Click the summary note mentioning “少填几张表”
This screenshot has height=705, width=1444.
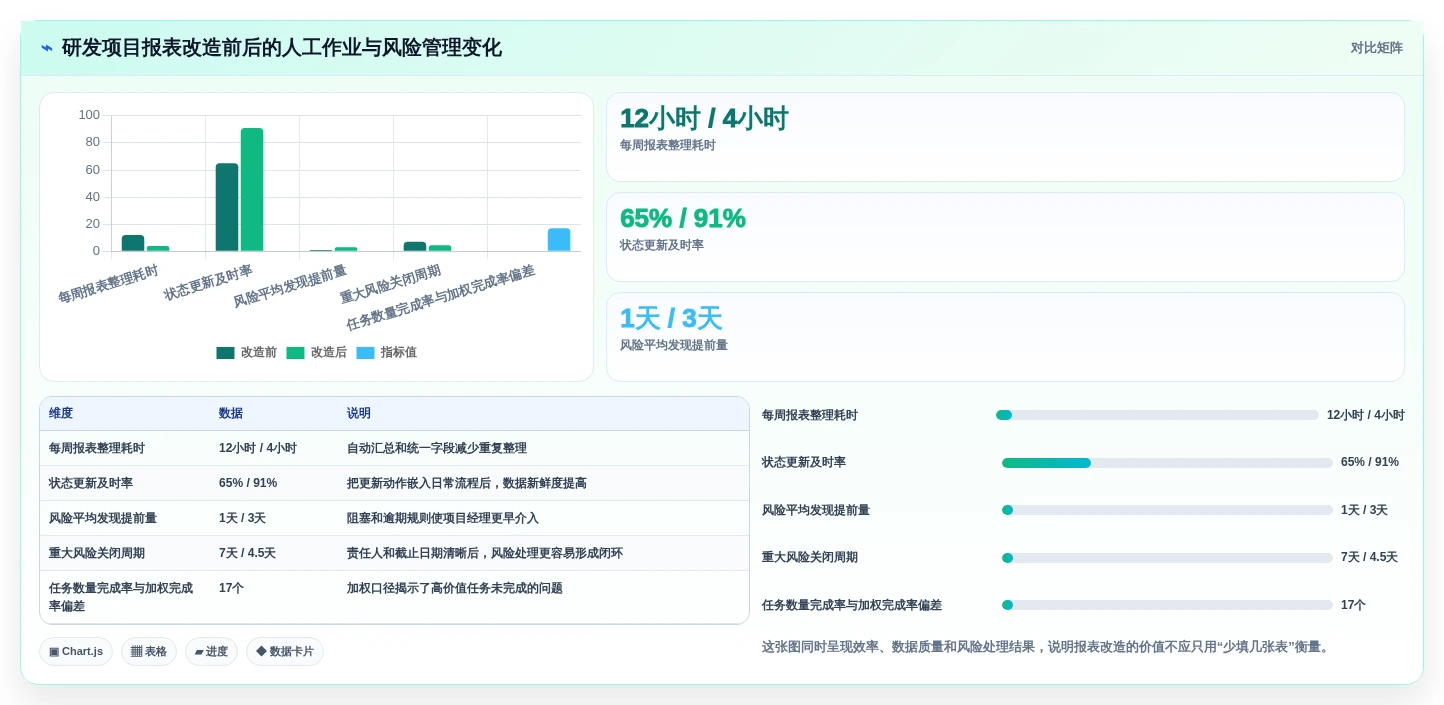[1048, 647]
